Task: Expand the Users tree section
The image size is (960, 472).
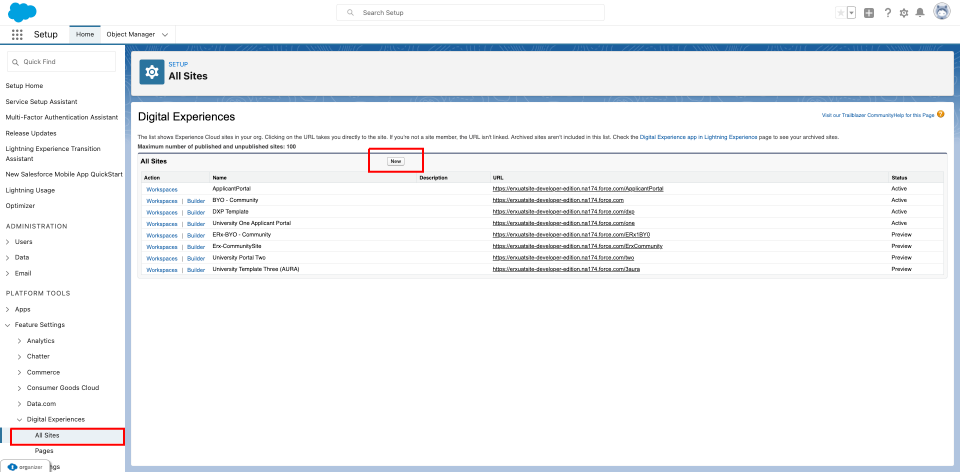Action: pyautogui.click(x=9, y=241)
